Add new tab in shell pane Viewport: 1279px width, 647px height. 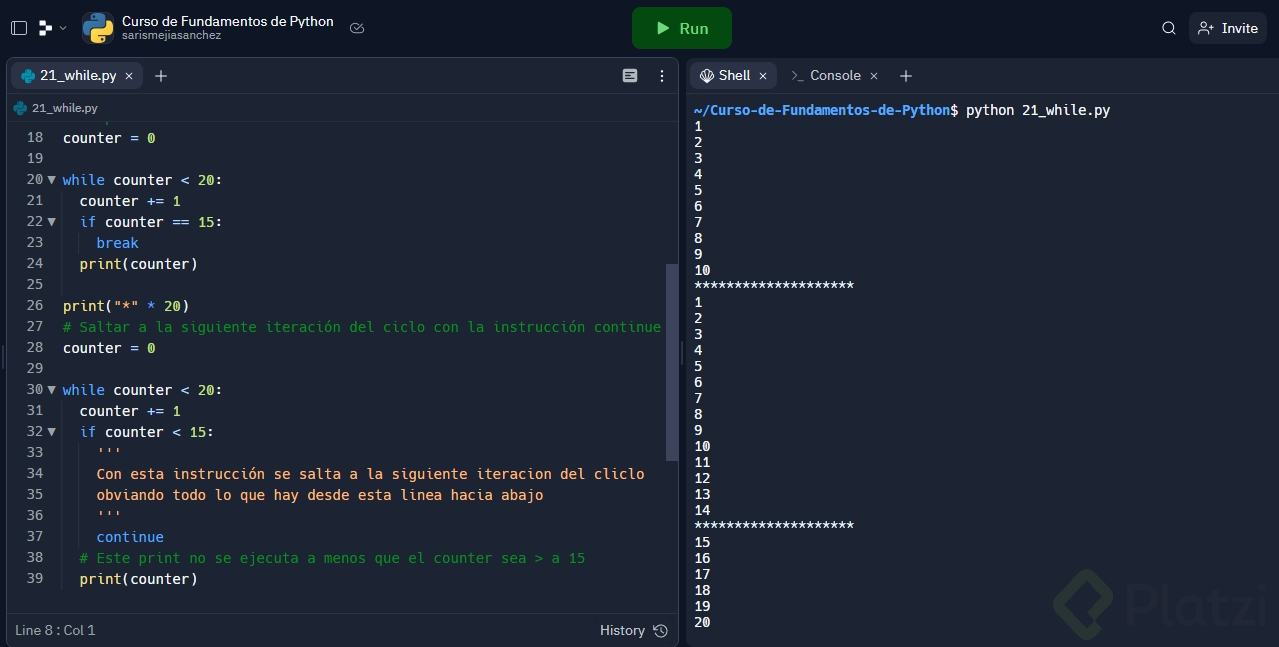905,76
